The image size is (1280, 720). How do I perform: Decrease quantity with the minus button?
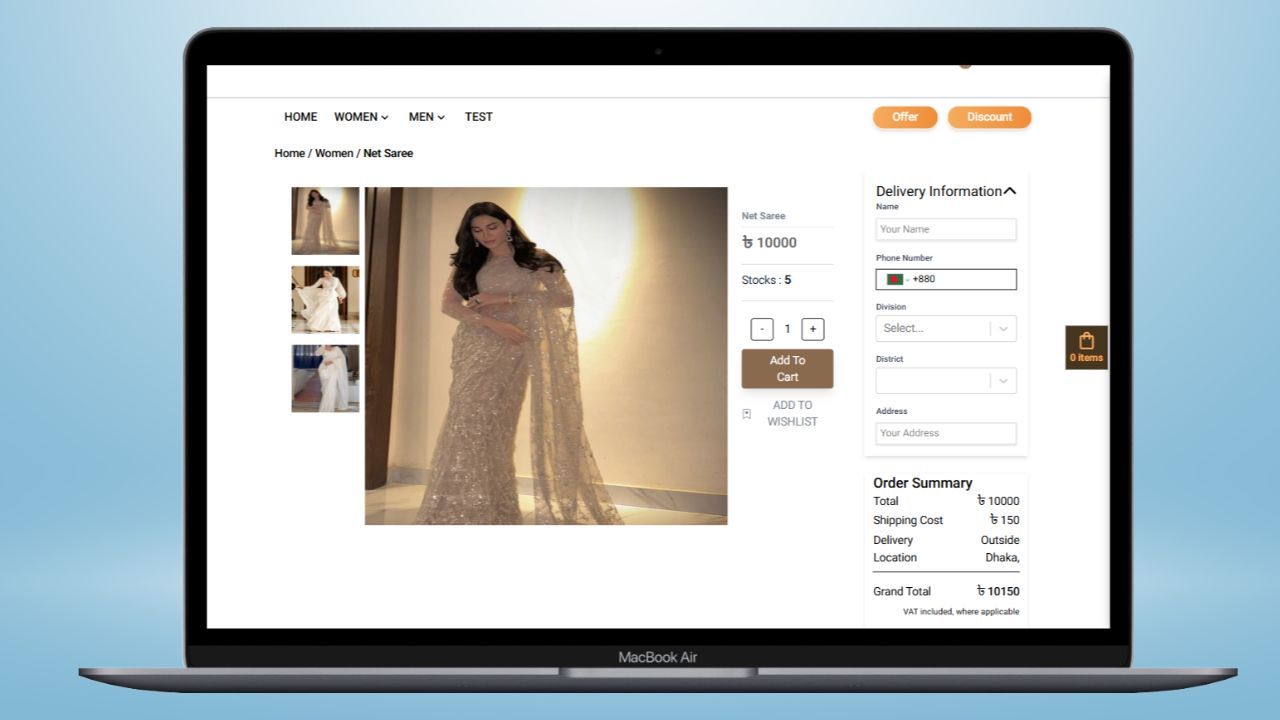762,329
